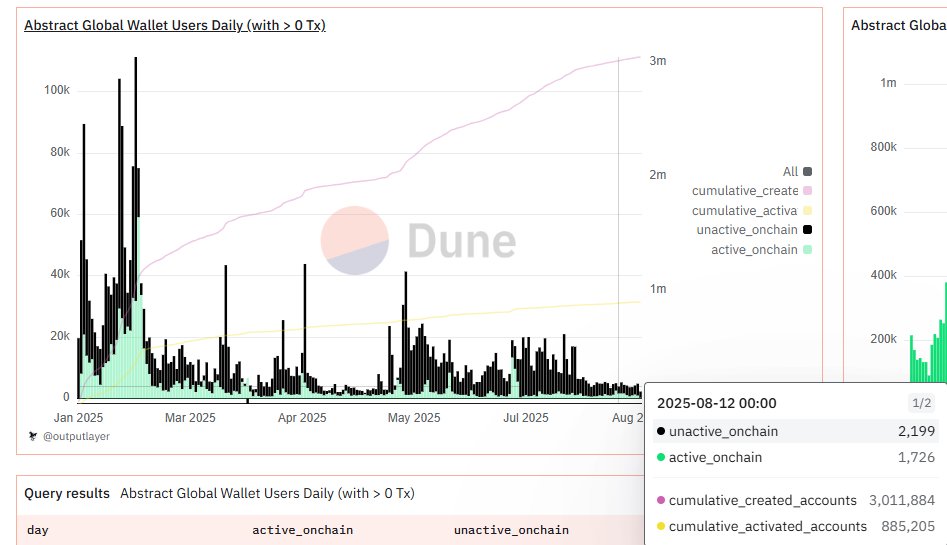This screenshot has width=947, height=545.
Task: Toggle unactive_onchain legend black swatch
Action: (807, 230)
